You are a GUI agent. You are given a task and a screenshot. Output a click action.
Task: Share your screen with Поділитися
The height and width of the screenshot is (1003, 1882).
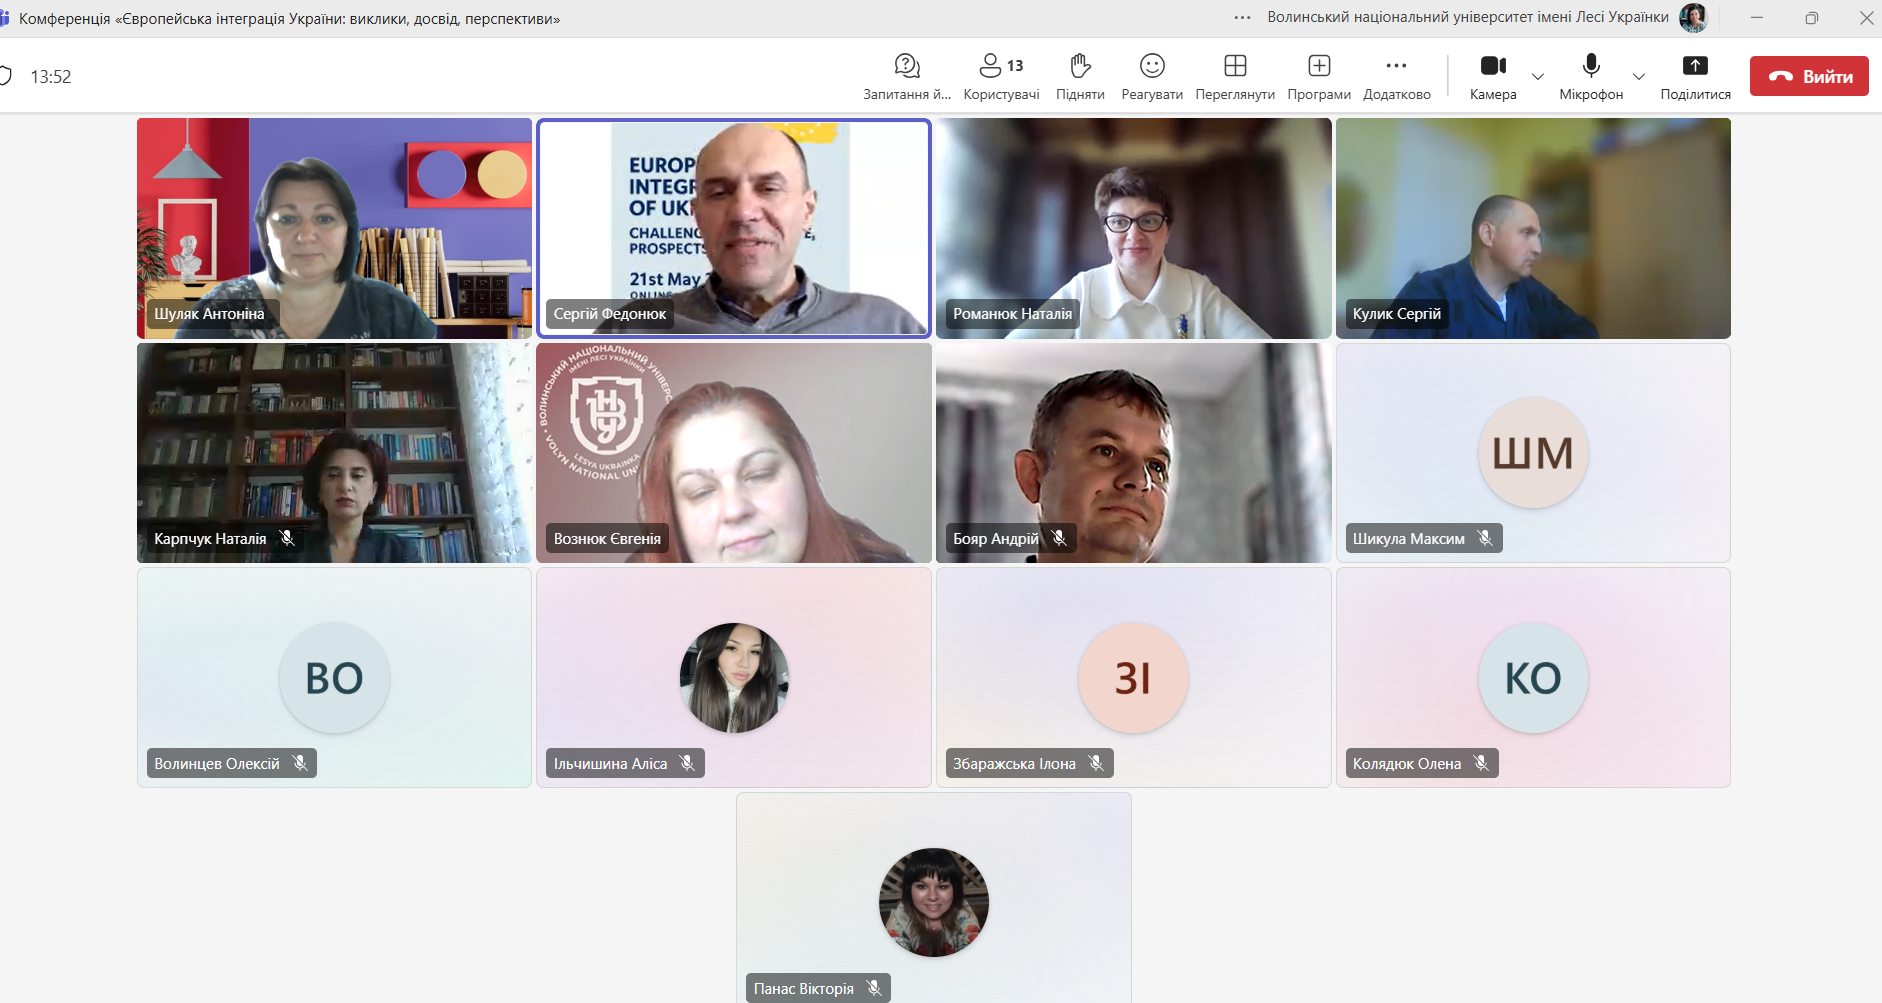point(1695,76)
